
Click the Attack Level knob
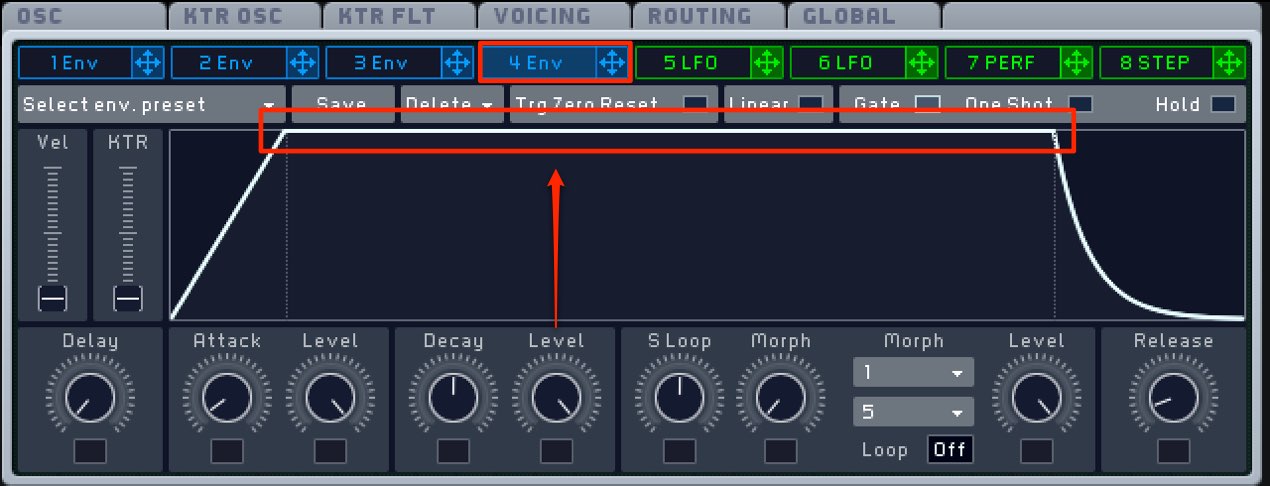pos(329,400)
